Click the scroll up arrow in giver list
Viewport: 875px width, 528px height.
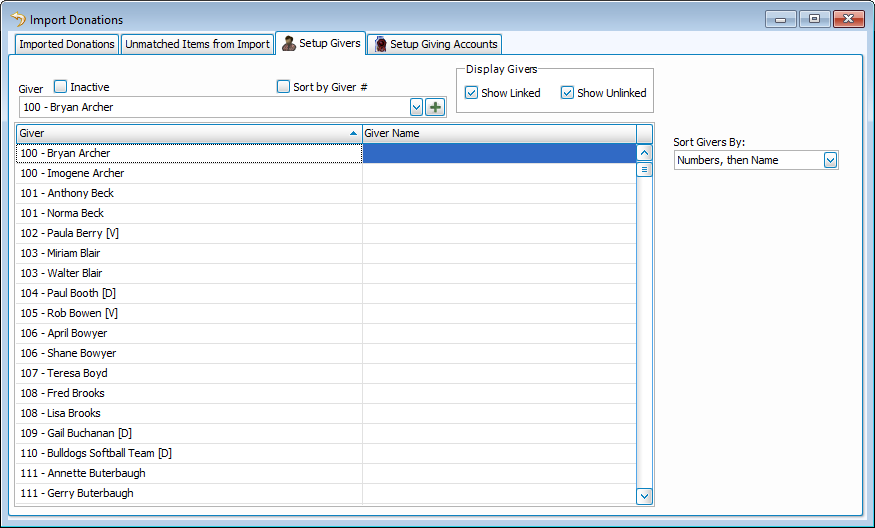644,153
